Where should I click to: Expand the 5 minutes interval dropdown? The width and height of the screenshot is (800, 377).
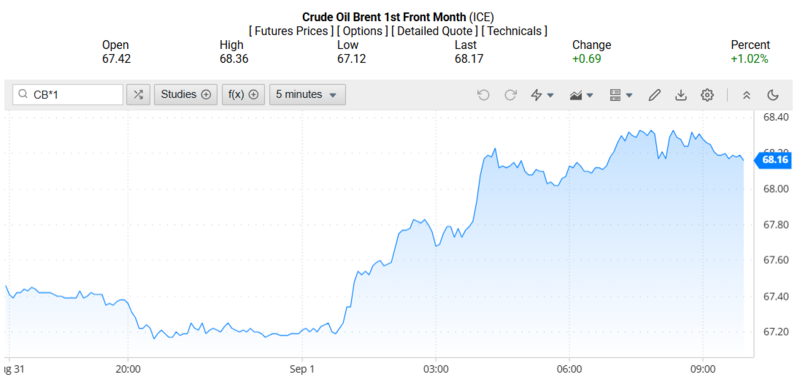[x=307, y=94]
